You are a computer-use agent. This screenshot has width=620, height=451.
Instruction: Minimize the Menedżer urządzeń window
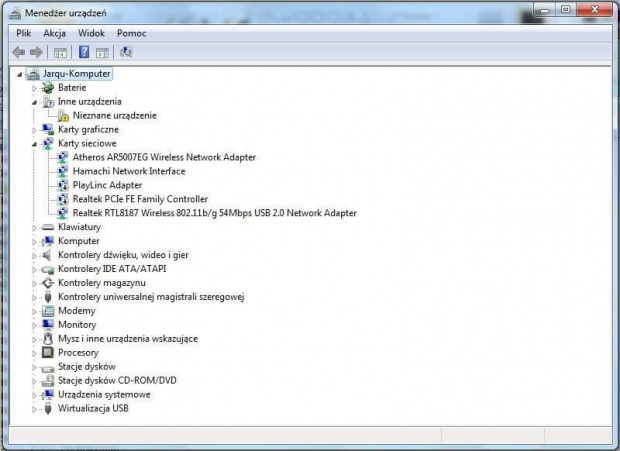pos(544,9)
